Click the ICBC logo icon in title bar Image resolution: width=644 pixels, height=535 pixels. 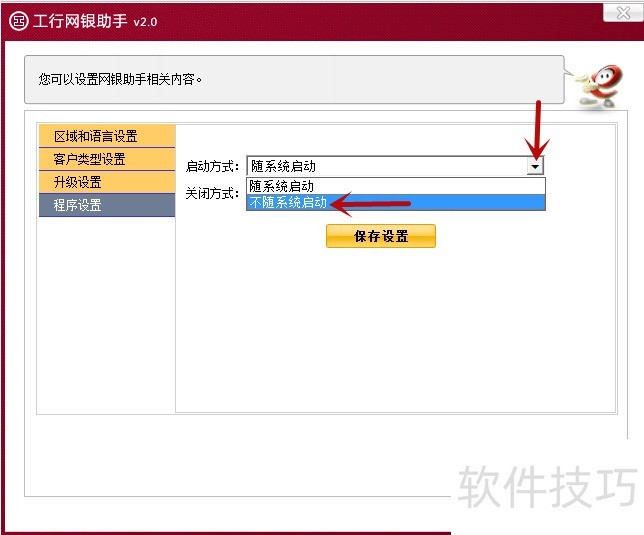[18, 21]
